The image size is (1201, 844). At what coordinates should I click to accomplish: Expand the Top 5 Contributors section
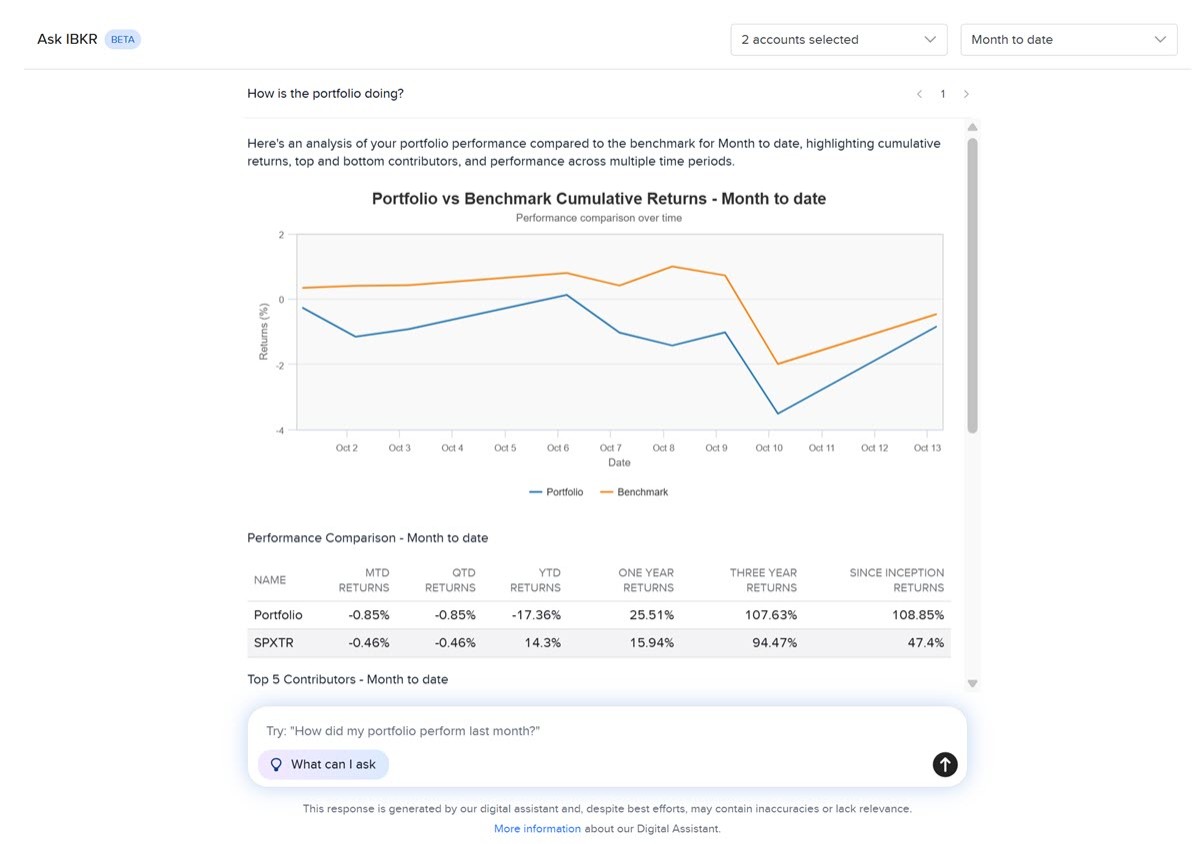[x=347, y=679]
